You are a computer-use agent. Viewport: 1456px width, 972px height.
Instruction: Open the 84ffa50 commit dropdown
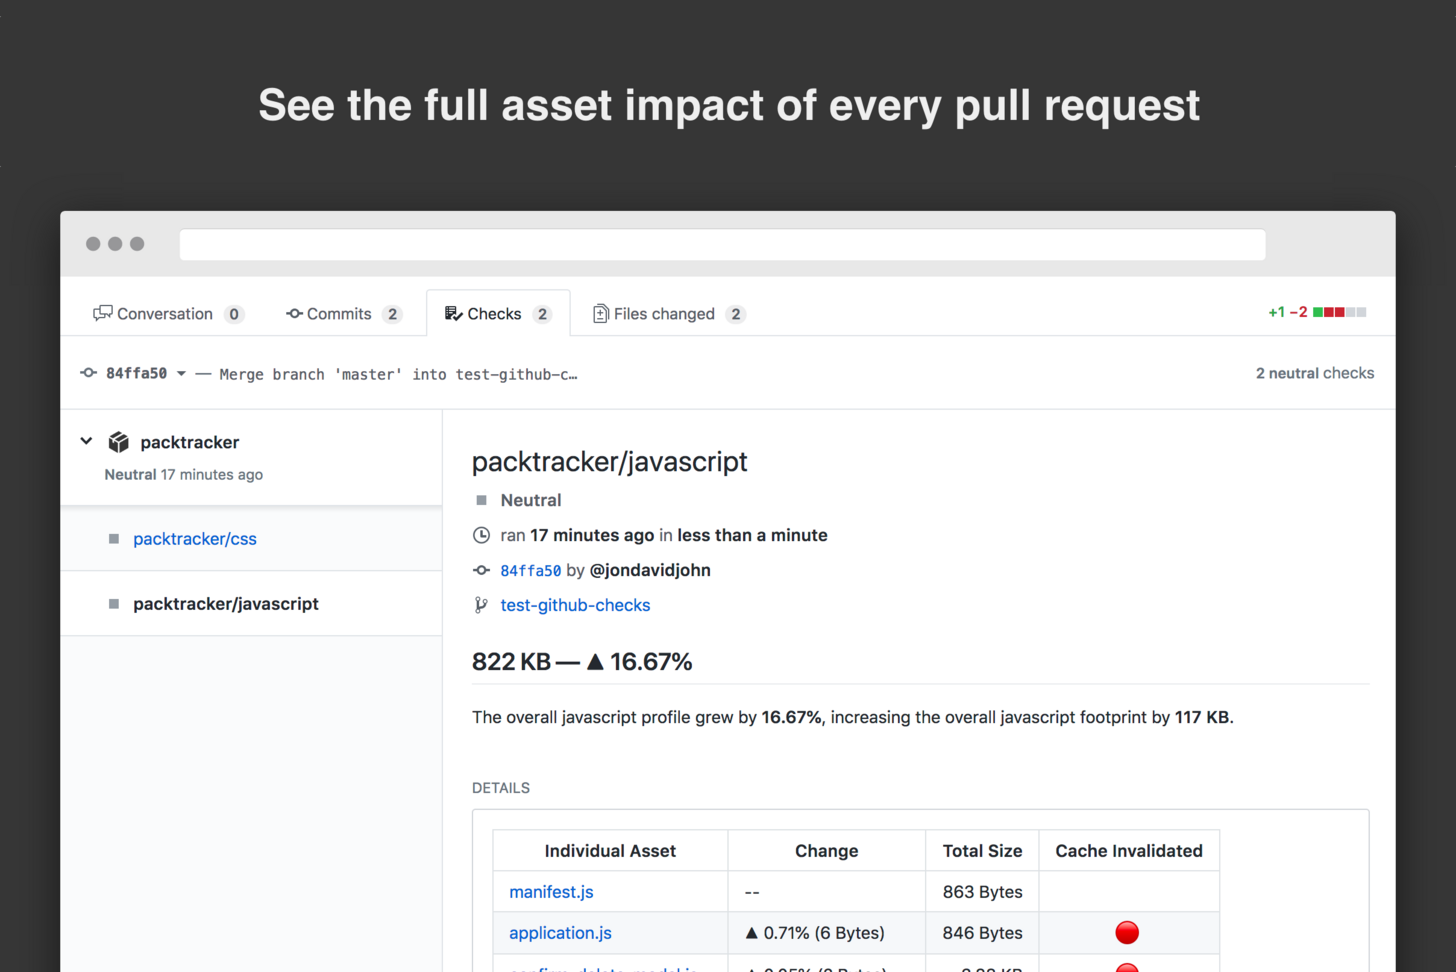pos(181,372)
